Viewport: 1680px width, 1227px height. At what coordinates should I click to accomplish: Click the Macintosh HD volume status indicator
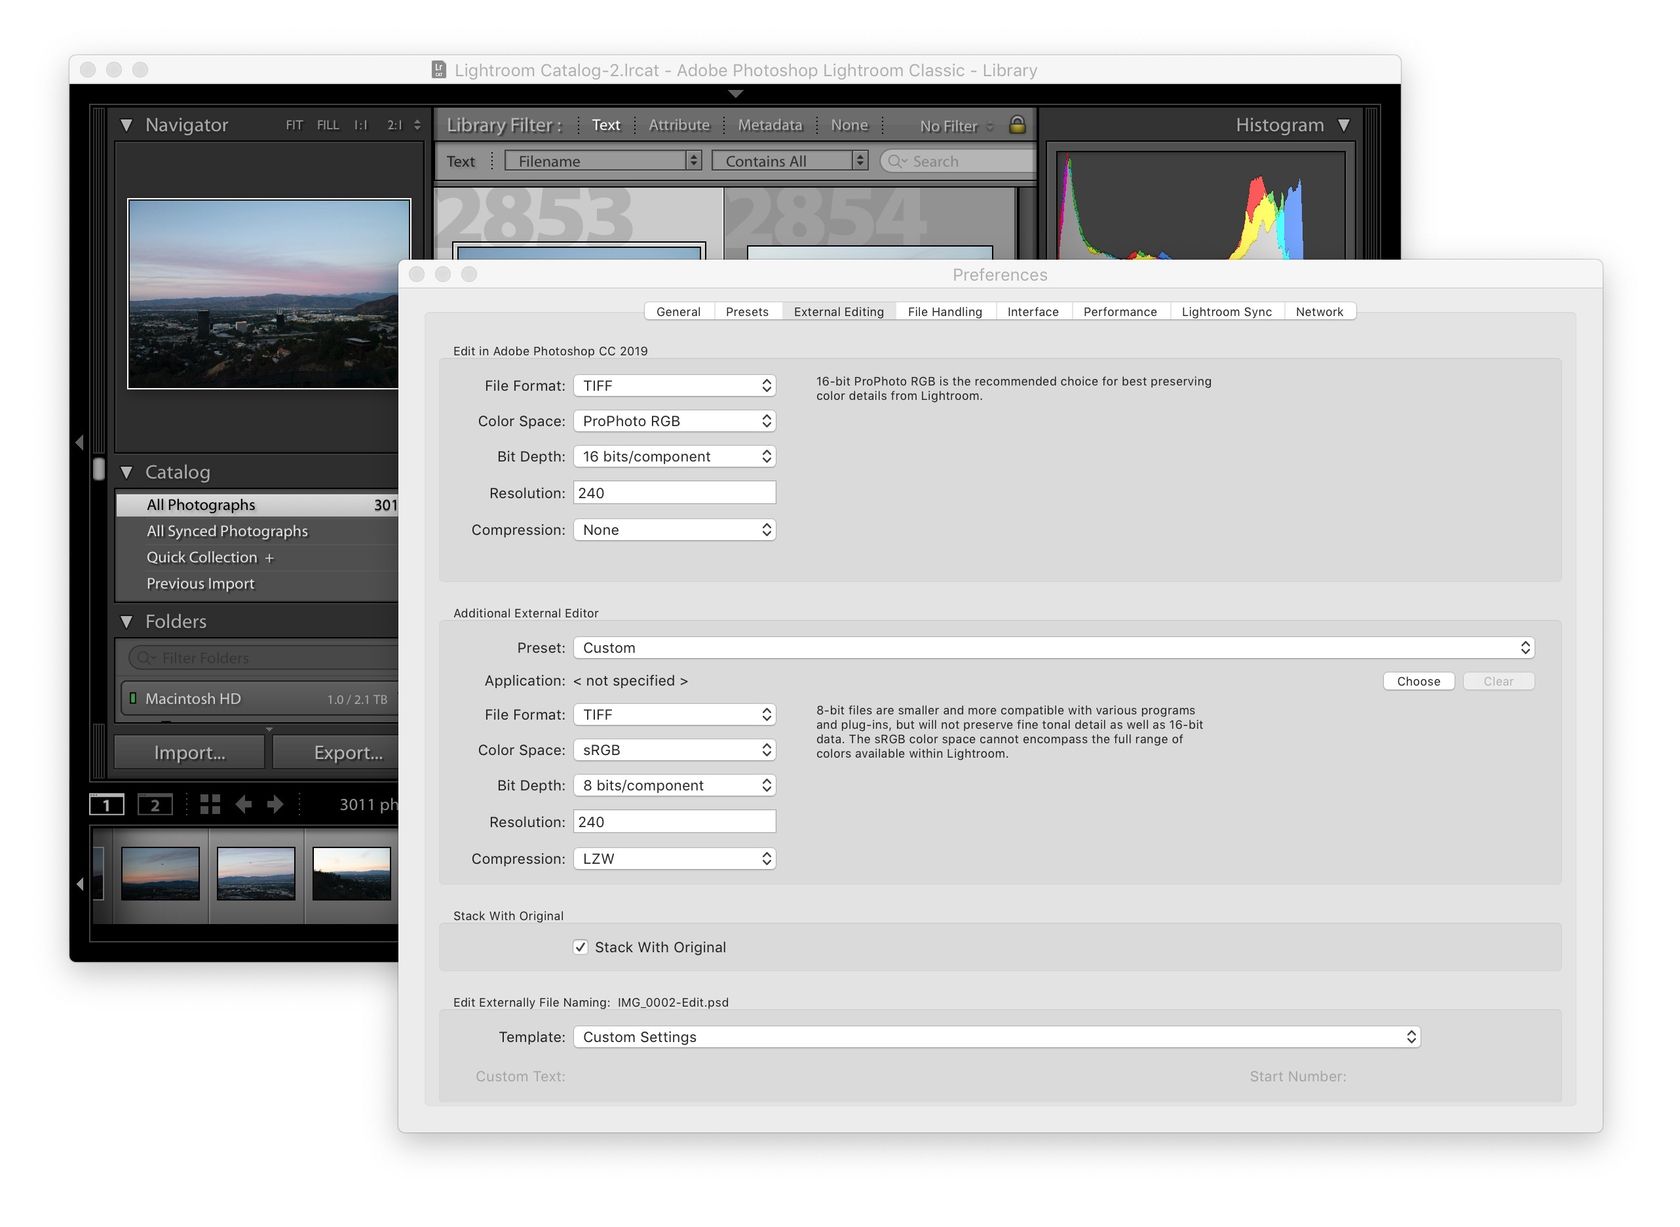(133, 698)
